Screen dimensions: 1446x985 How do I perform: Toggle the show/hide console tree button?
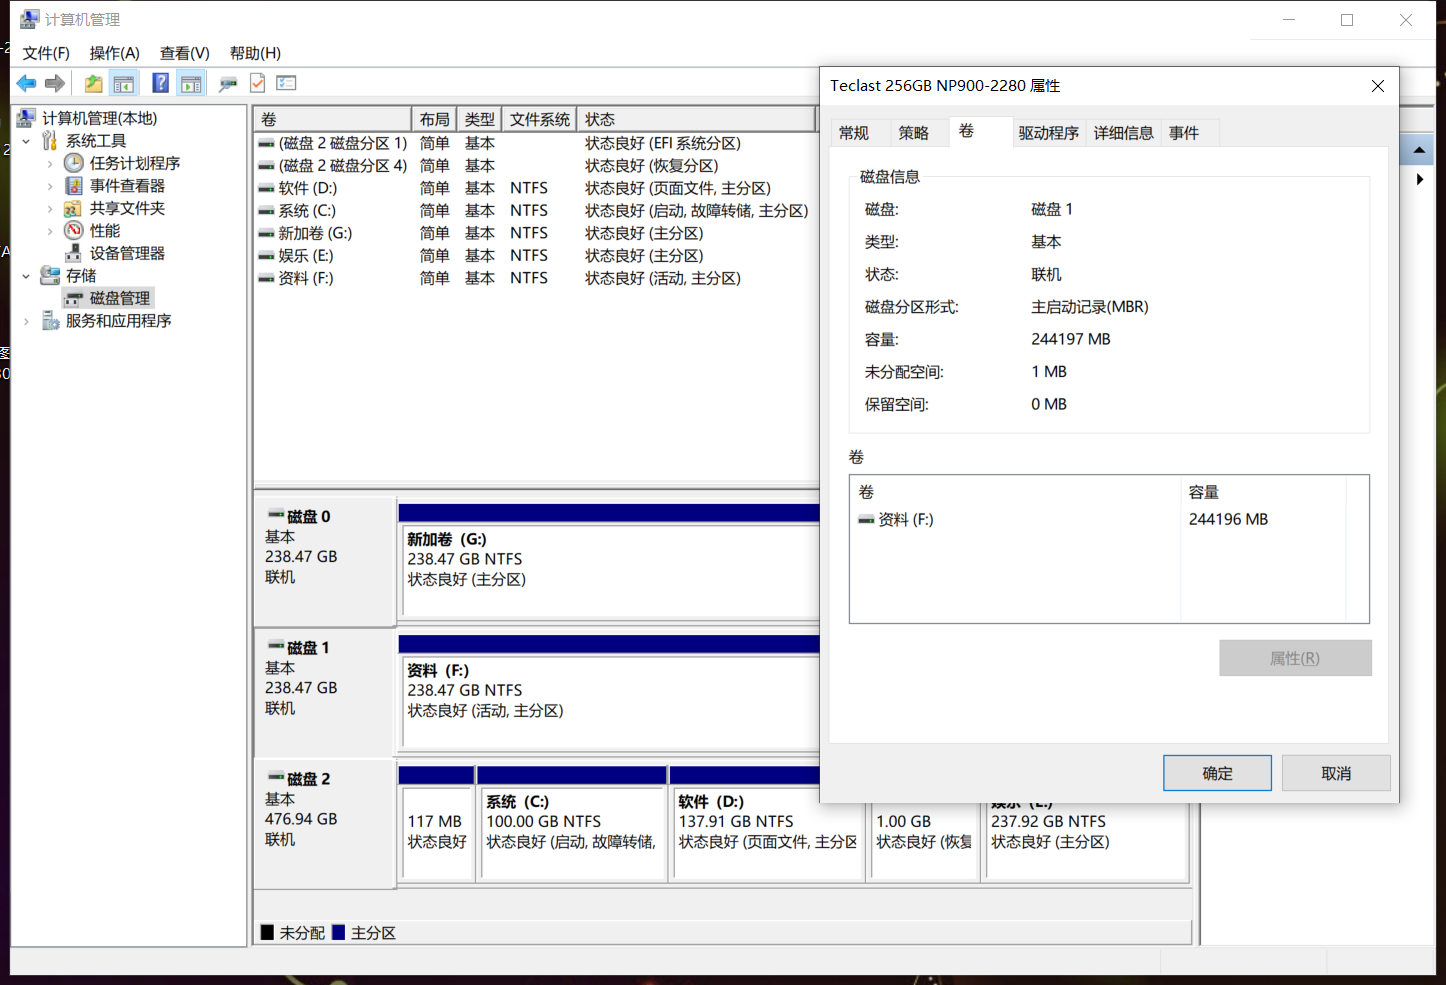[x=124, y=84]
